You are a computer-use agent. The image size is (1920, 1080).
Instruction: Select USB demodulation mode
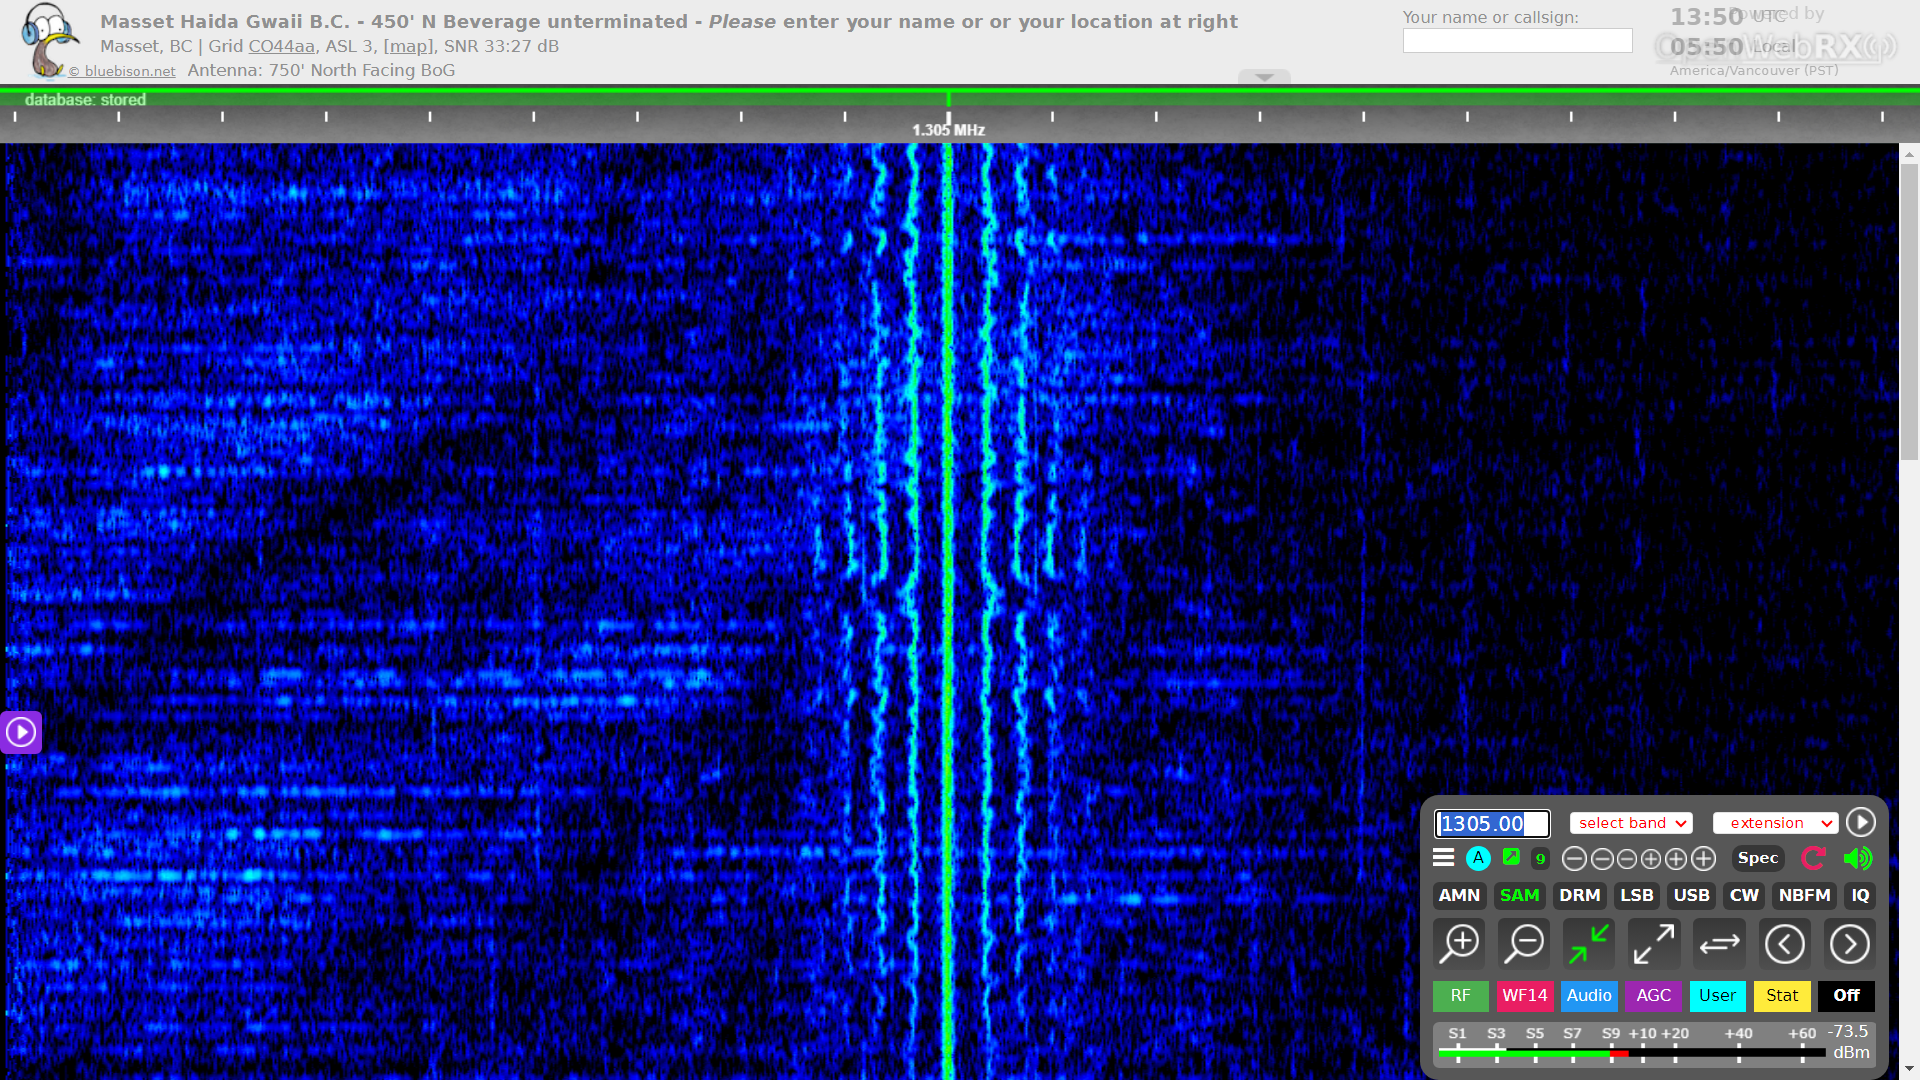(1691, 896)
